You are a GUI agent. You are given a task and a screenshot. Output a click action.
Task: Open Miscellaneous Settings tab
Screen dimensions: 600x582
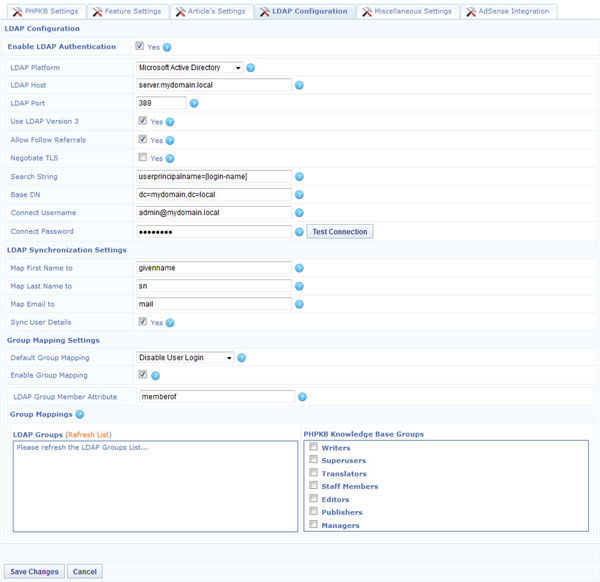tap(408, 11)
